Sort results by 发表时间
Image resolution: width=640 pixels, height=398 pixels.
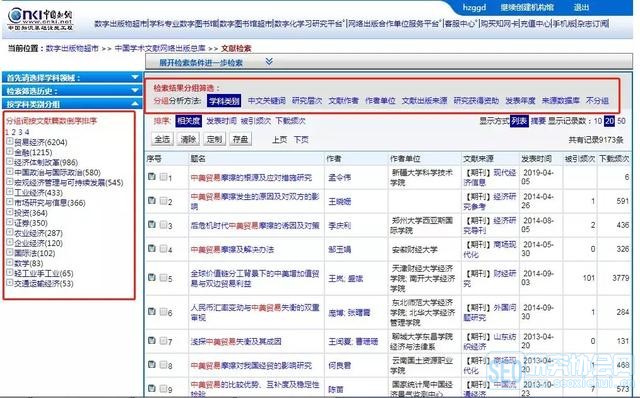[x=221, y=121]
